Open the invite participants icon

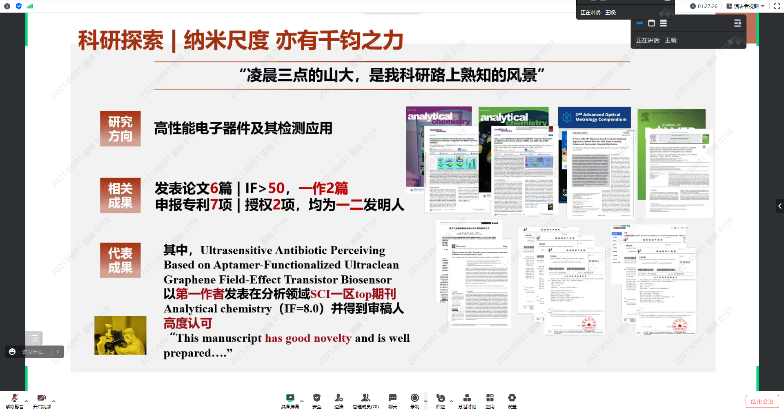point(342,397)
